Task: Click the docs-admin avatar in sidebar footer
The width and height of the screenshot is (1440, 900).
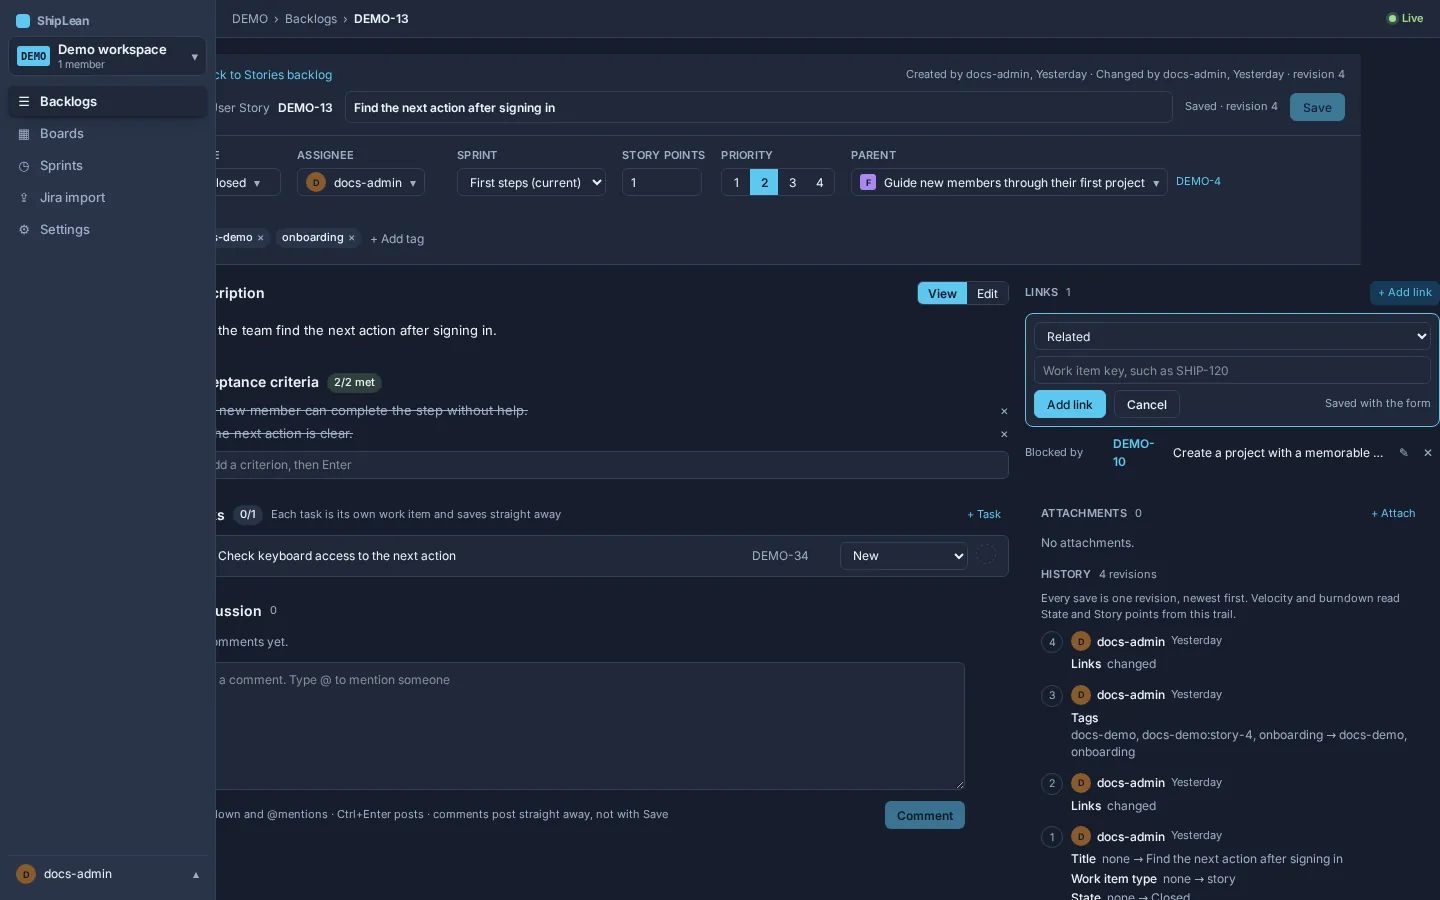Action: (x=26, y=874)
